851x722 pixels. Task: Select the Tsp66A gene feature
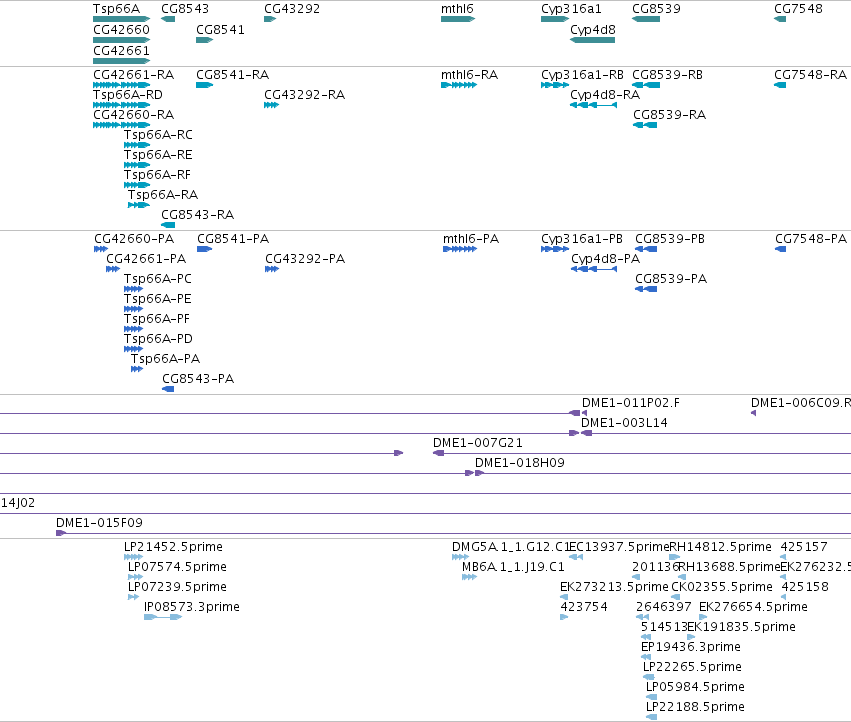[122, 19]
